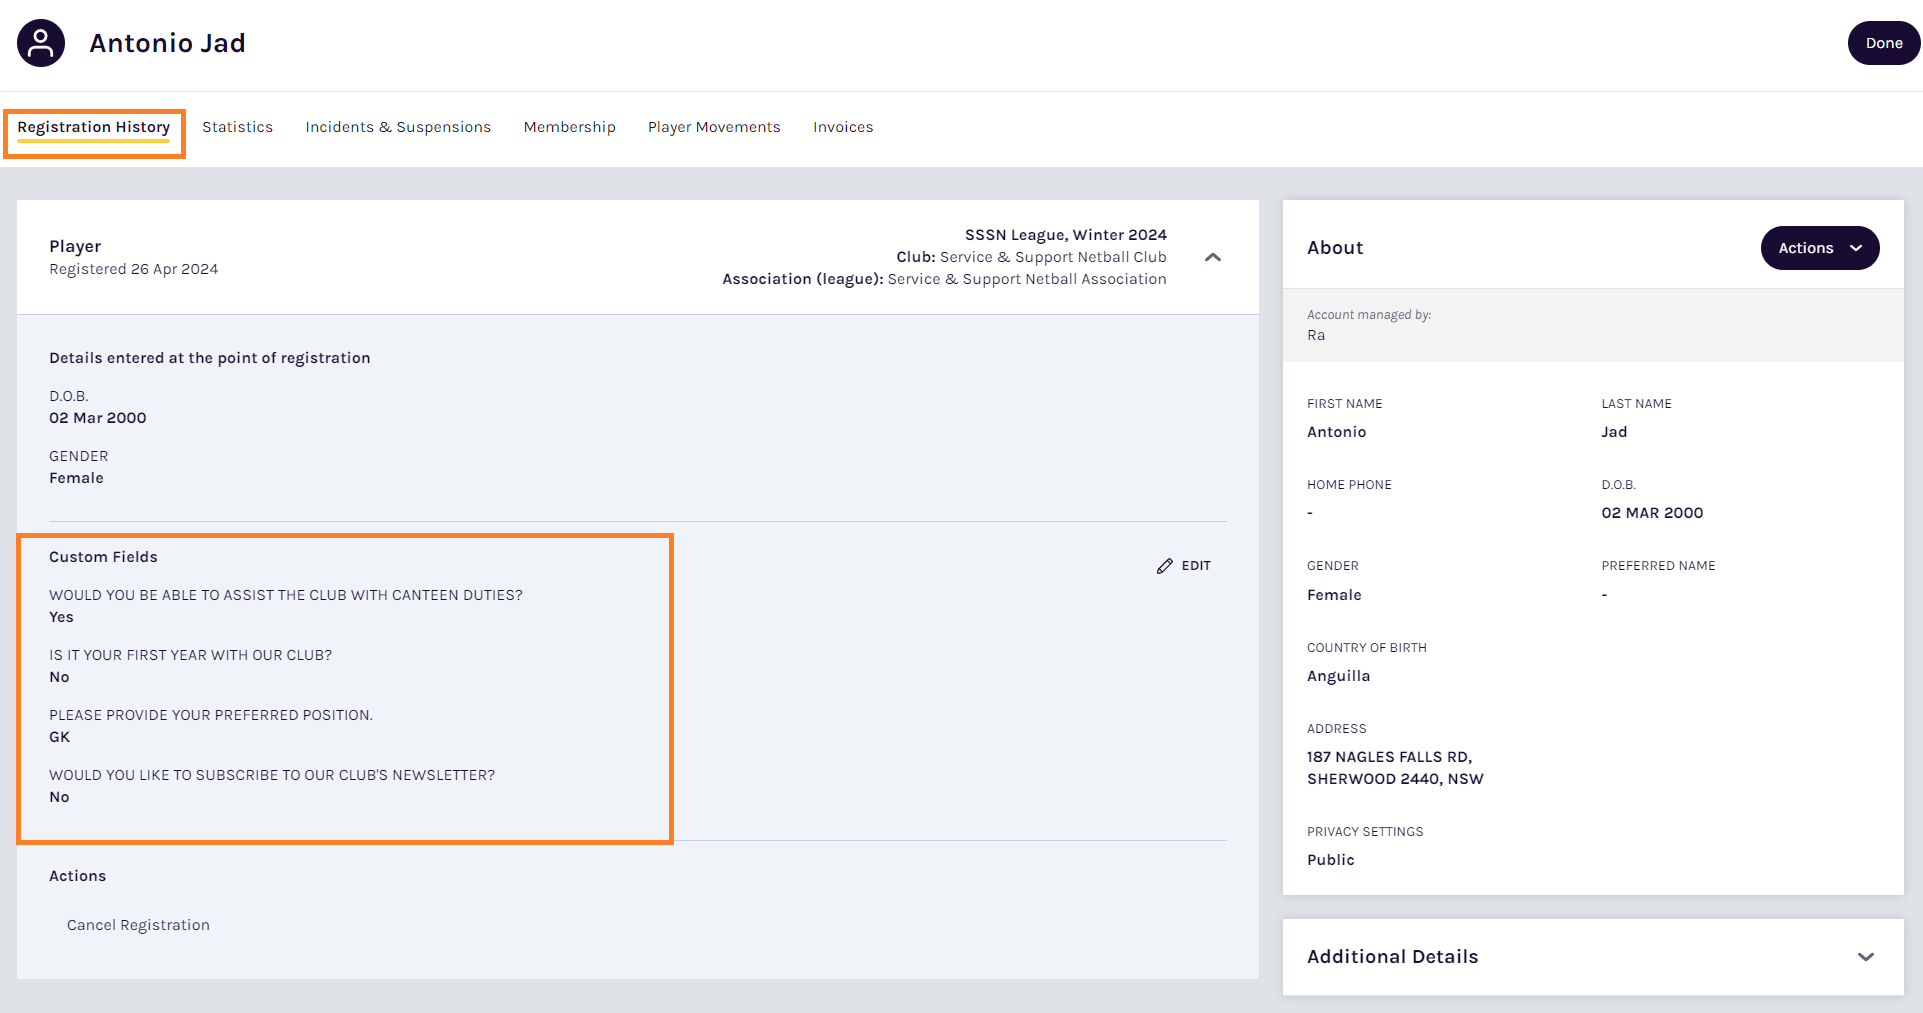
Task: Click the 'IS IT YOUR FIRST YEAR' question
Action: [190, 655]
